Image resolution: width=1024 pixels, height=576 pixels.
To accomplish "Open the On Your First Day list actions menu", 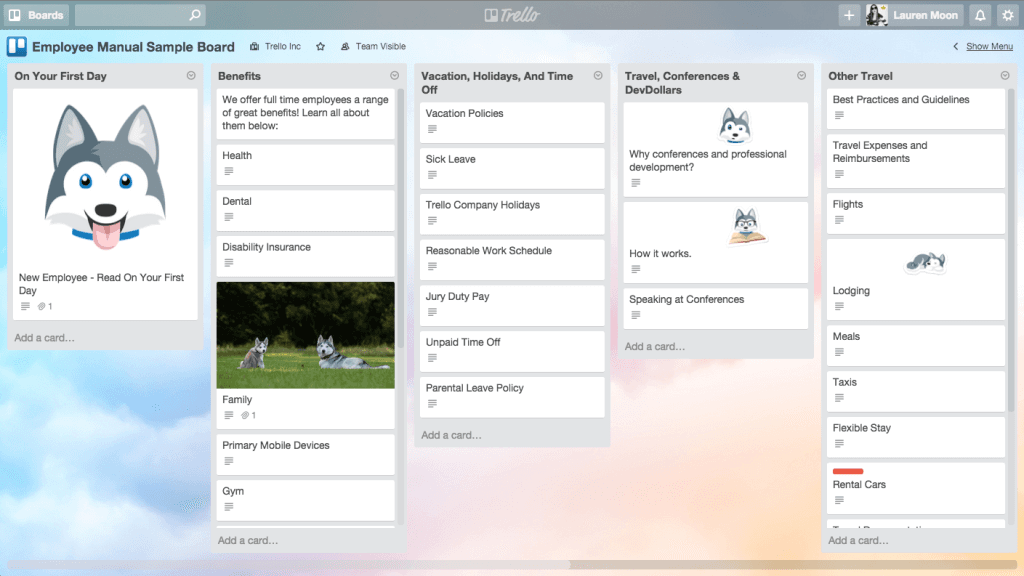I will pyautogui.click(x=189, y=75).
